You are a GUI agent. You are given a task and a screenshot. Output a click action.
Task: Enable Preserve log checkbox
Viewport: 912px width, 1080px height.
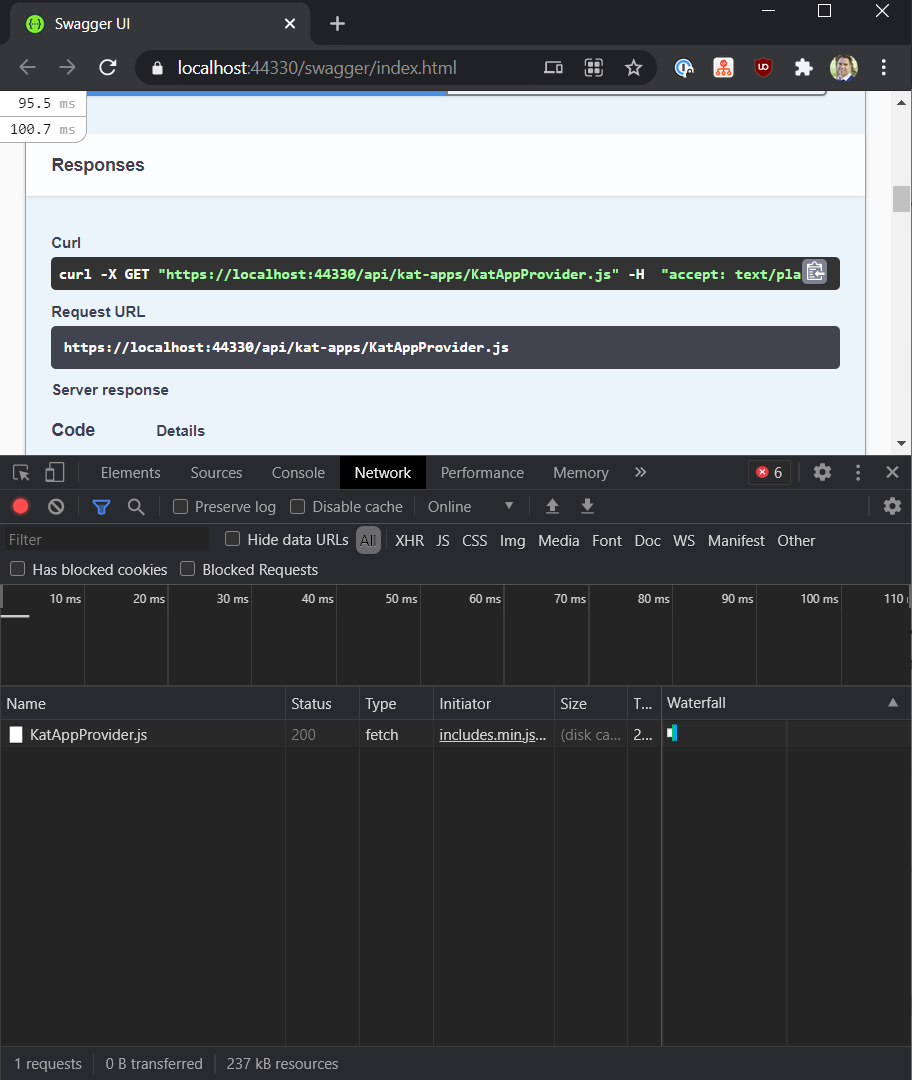180,507
